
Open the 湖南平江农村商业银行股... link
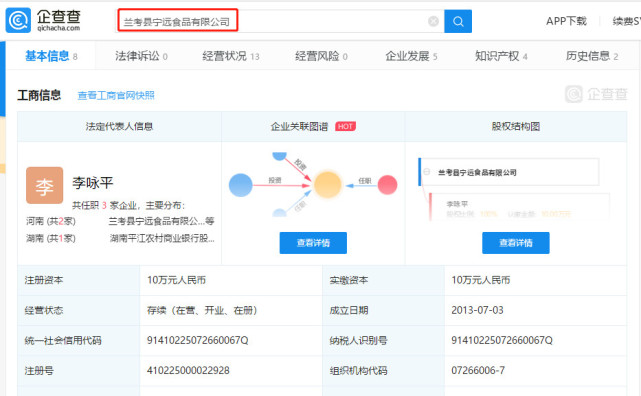[162, 238]
